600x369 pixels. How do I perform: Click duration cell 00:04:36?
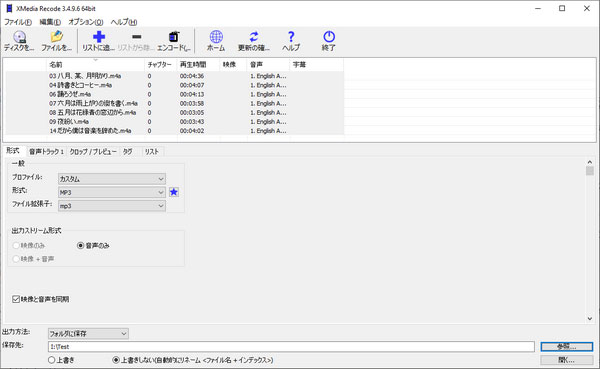point(192,76)
